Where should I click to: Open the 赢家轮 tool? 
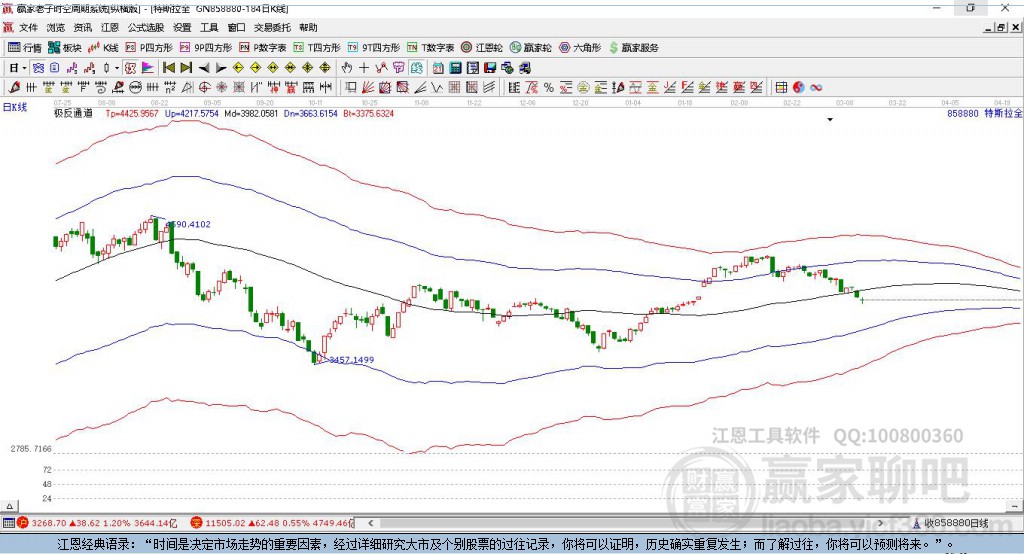[531, 48]
